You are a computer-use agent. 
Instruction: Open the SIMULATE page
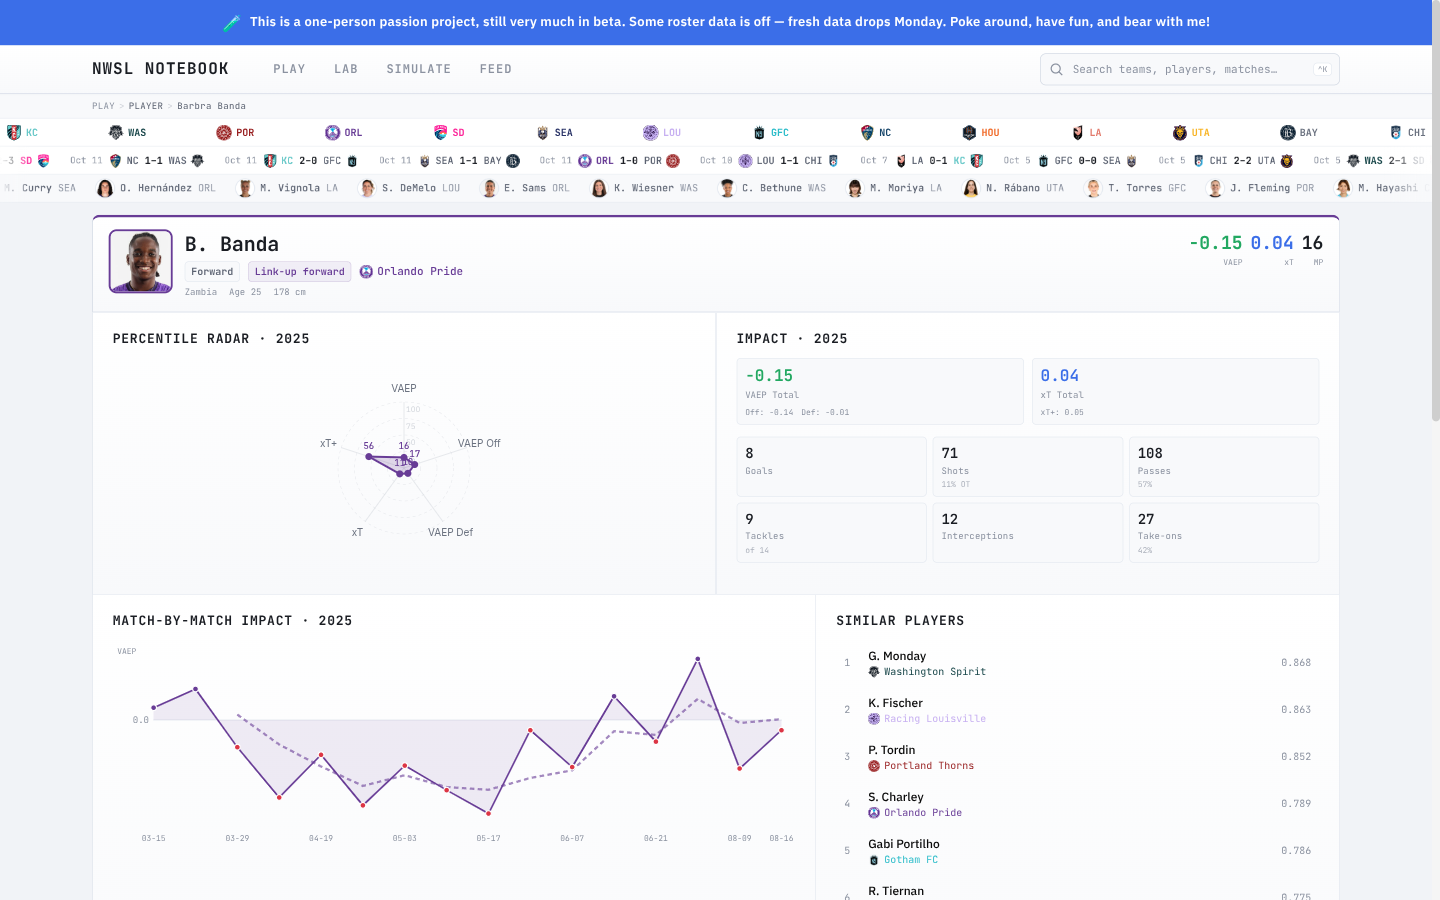[x=418, y=69]
